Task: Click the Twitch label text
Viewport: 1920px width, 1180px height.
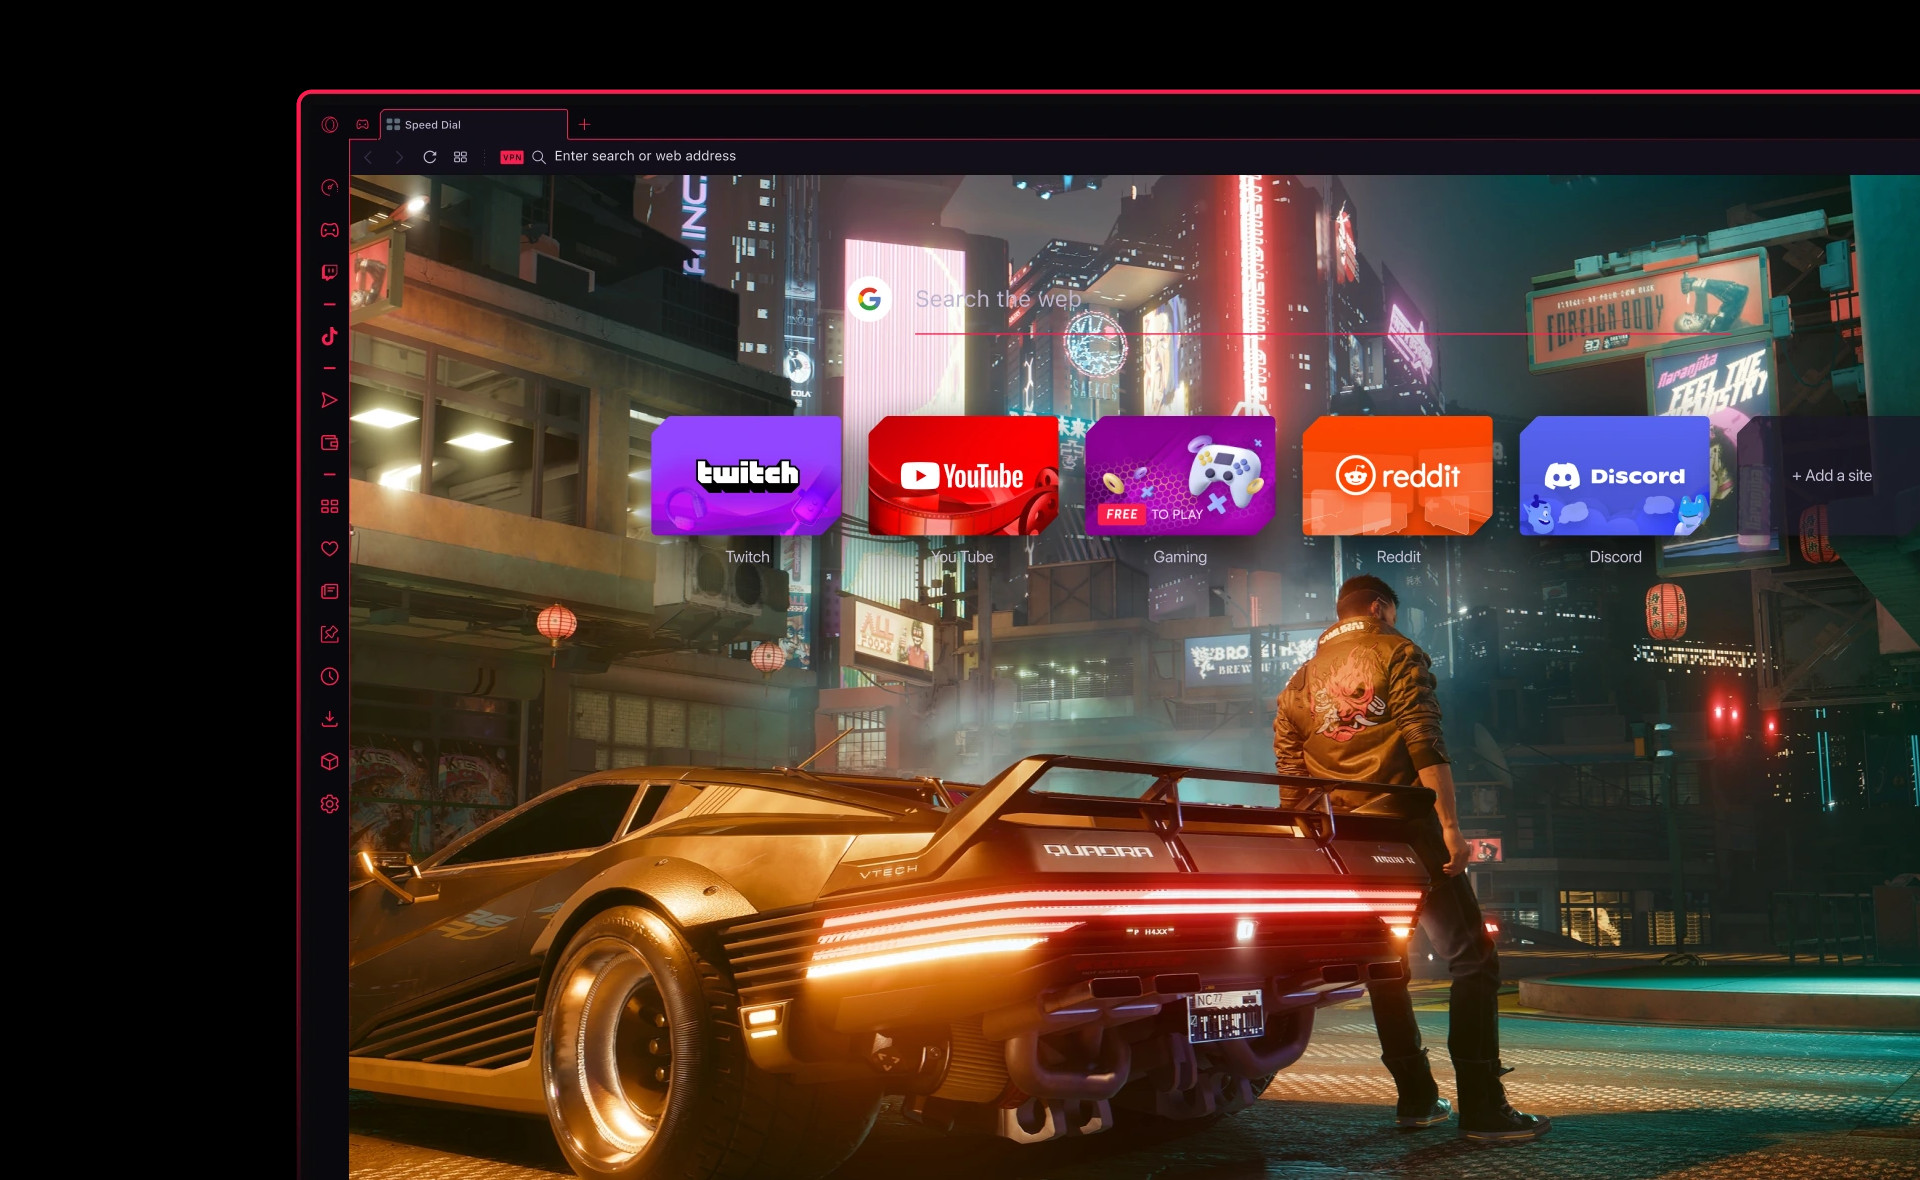Action: tap(748, 557)
